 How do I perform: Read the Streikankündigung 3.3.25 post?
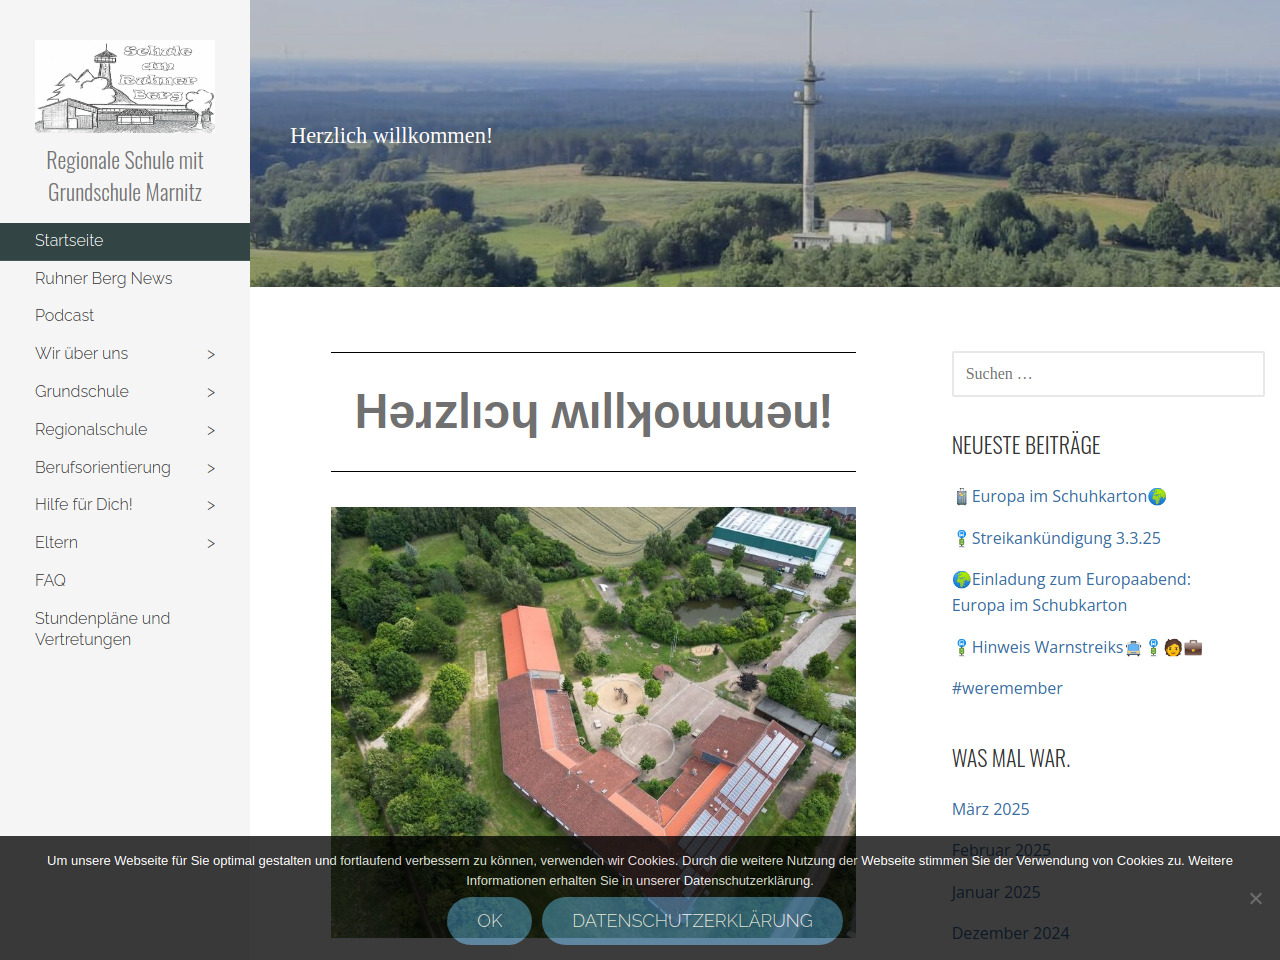click(1066, 538)
